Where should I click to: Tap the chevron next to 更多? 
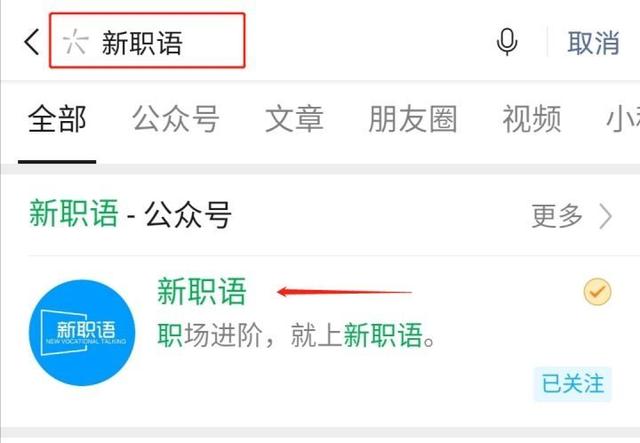pos(606,216)
